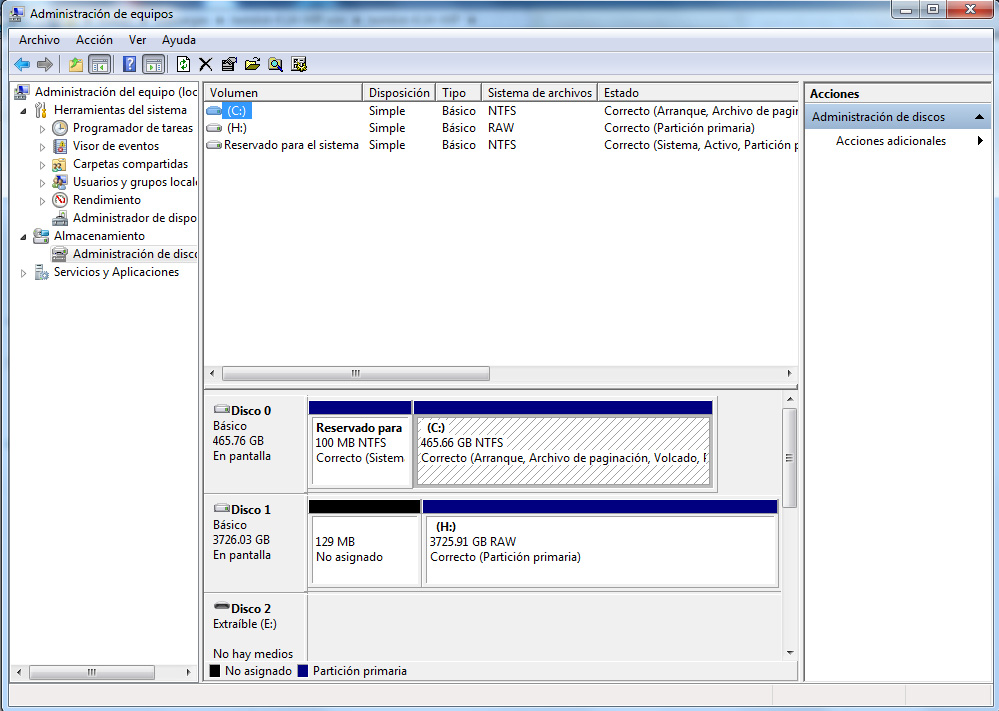This screenshot has height=711, width=999.
Task: Click the blue Back arrow in toolbar
Action: tap(21, 64)
